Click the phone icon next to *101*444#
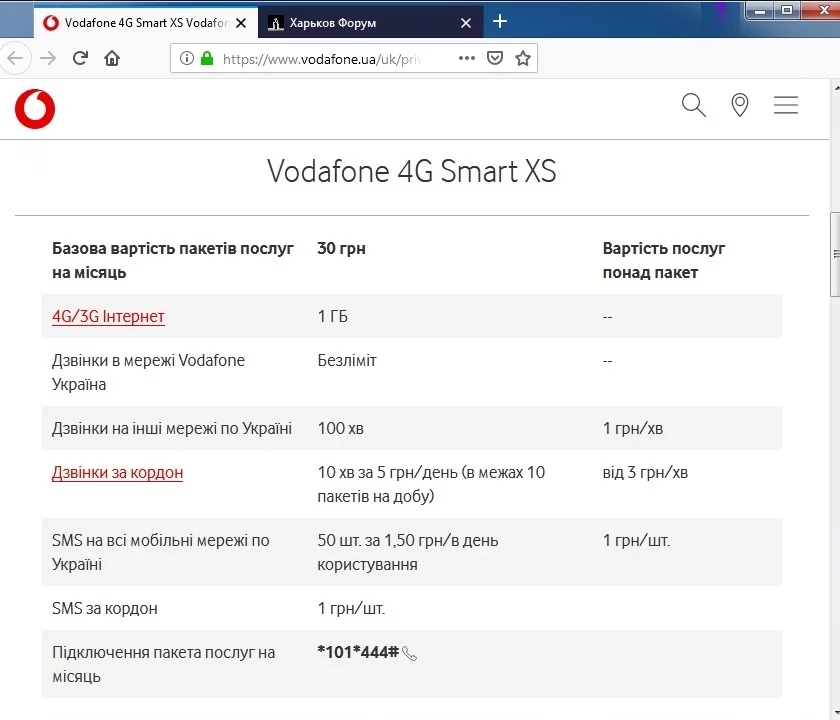Screen dimensions: 840x720 tap(409, 654)
